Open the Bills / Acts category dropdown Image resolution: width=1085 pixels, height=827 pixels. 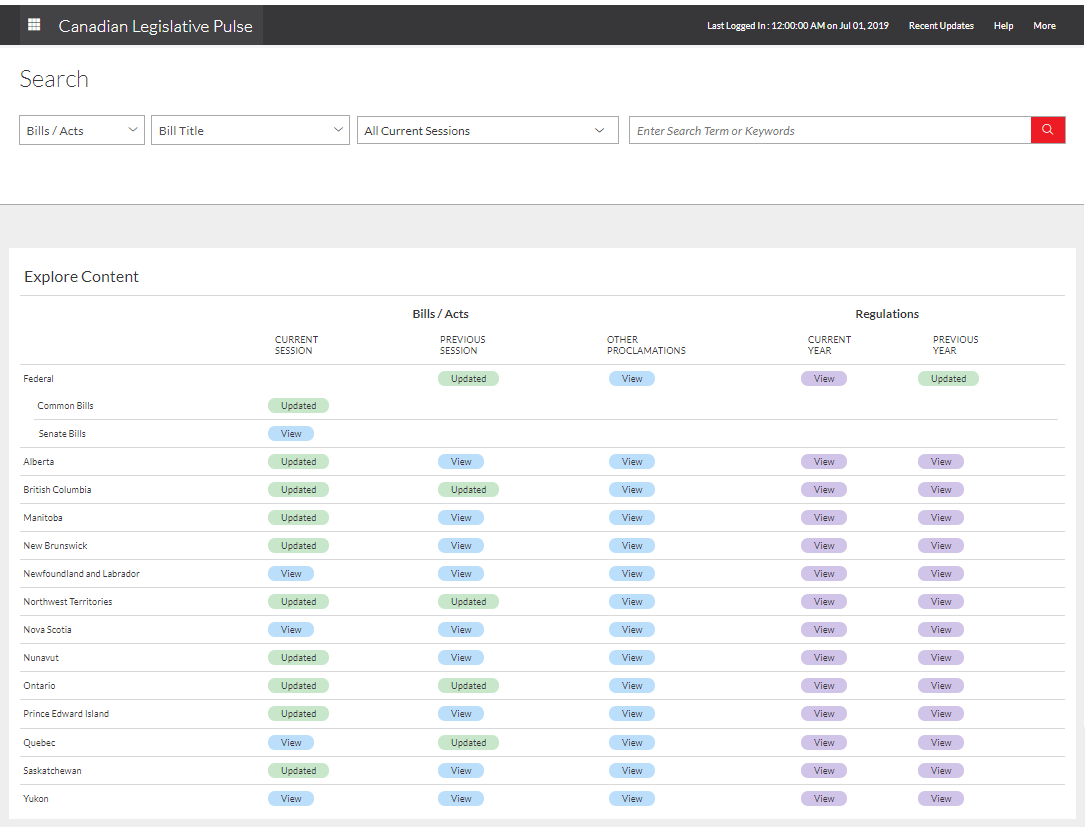[x=81, y=130]
